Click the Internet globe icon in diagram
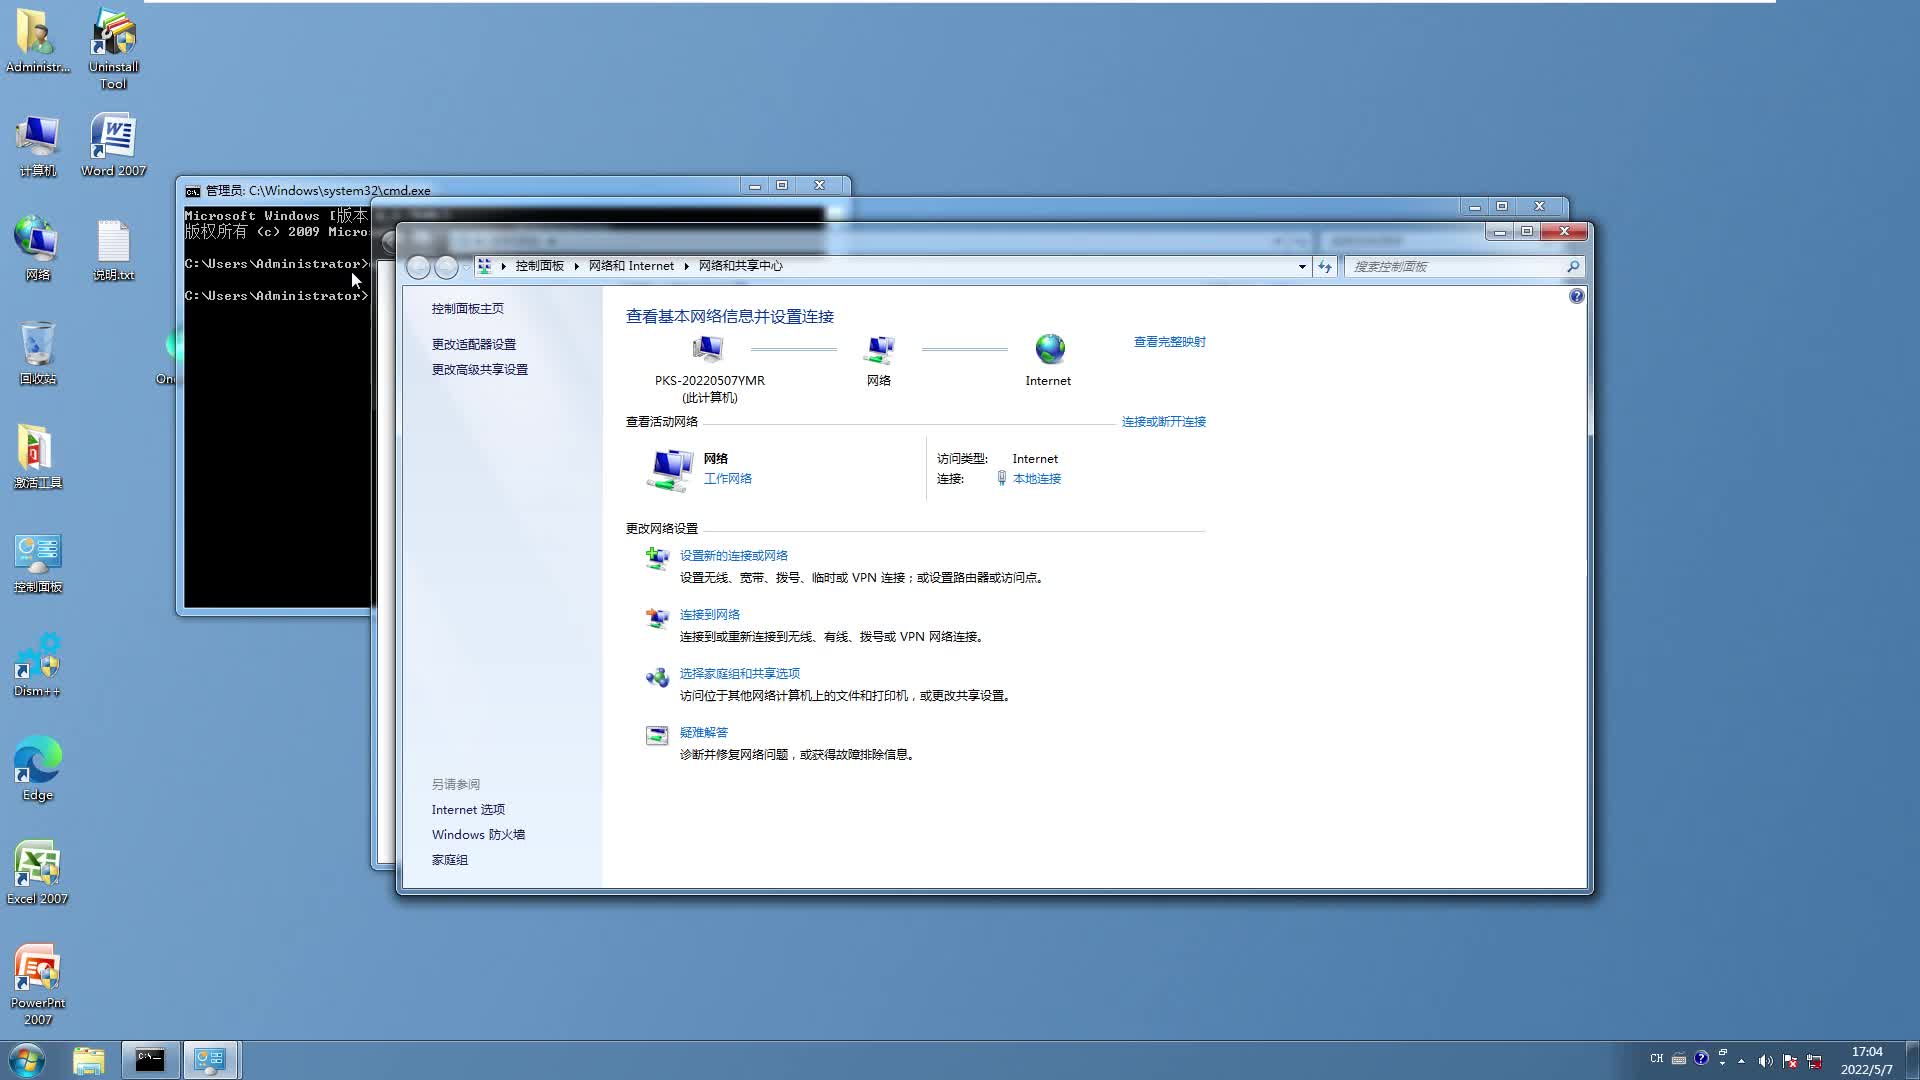Screen dimensions: 1920x1080 (1048, 348)
